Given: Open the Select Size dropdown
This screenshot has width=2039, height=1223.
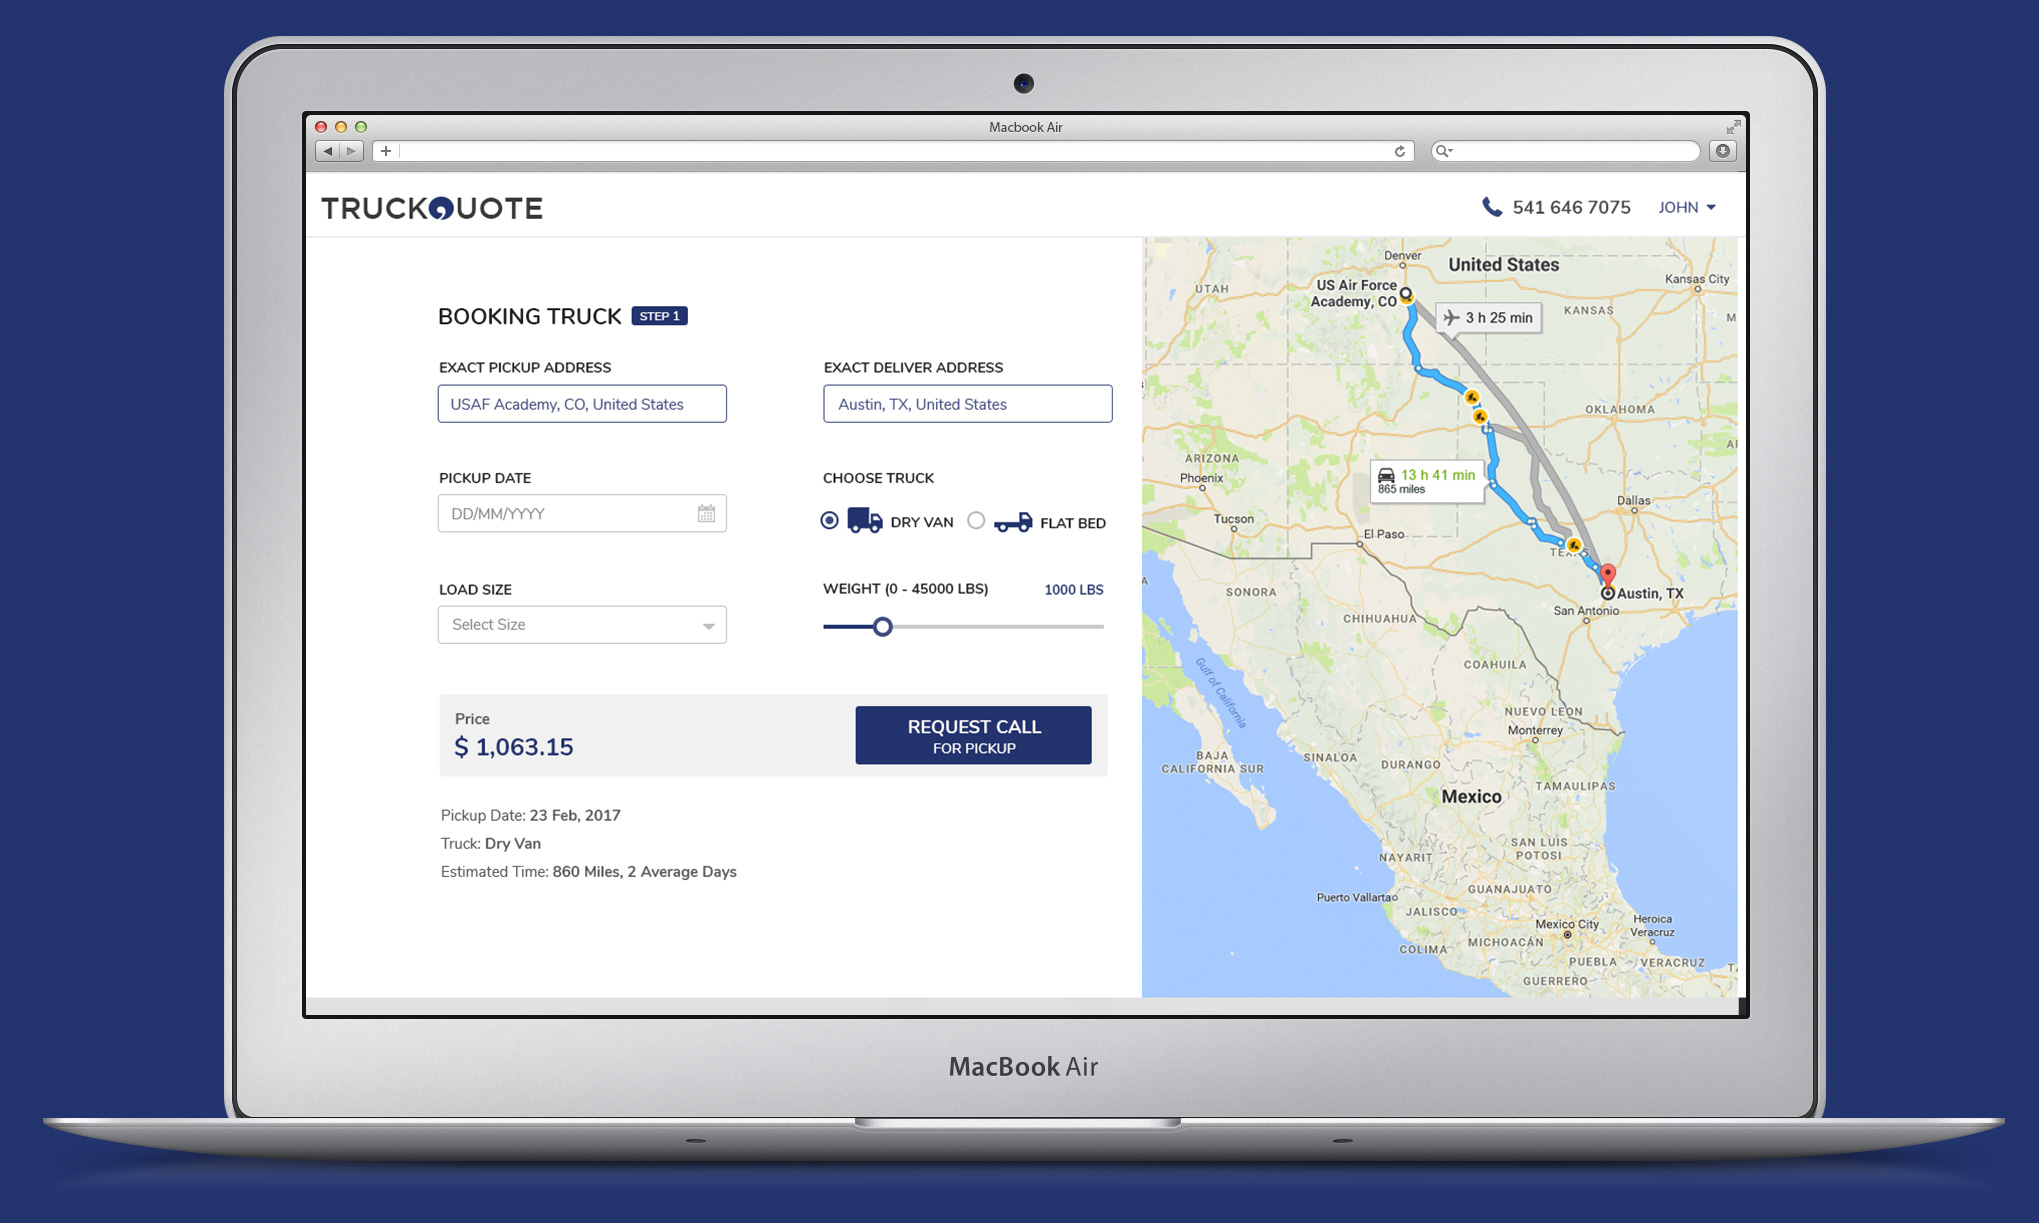Looking at the screenshot, I should (x=582, y=625).
